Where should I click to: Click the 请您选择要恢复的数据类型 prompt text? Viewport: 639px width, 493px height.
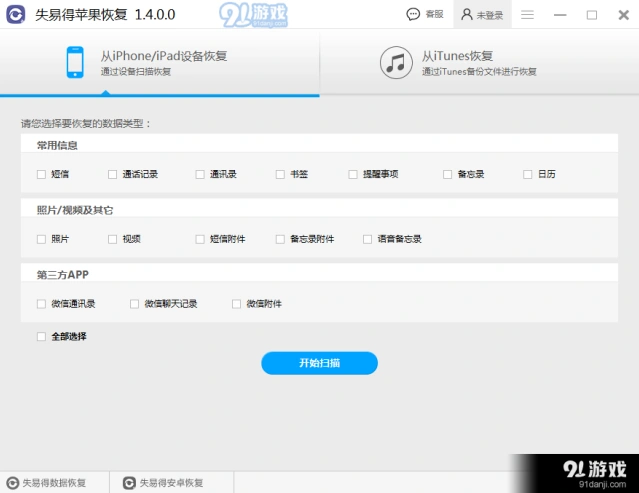click(x=86, y=123)
